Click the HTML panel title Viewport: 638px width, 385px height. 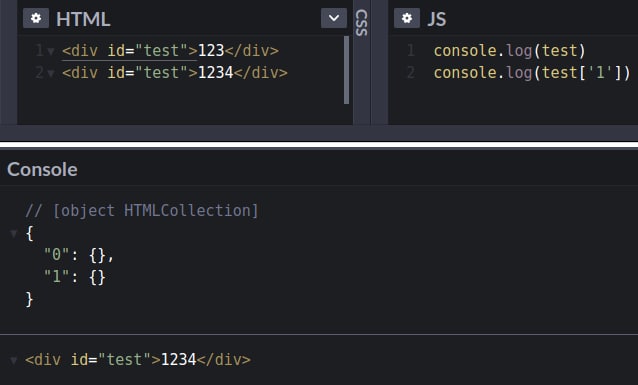(x=83, y=19)
